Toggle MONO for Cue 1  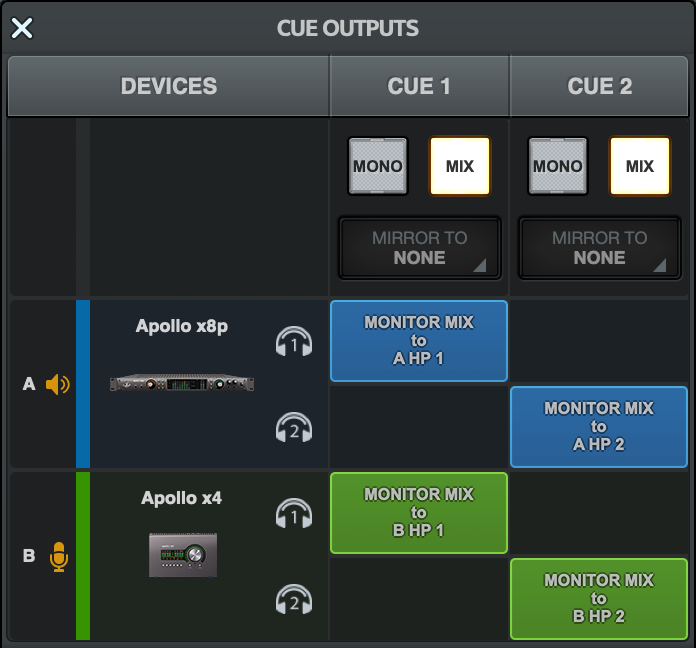coord(378,166)
